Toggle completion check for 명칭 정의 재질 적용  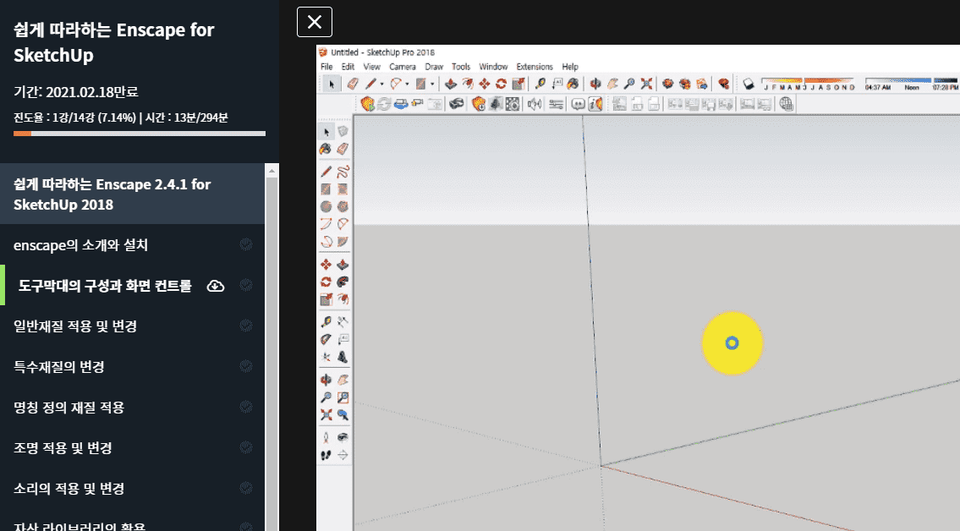(x=246, y=407)
